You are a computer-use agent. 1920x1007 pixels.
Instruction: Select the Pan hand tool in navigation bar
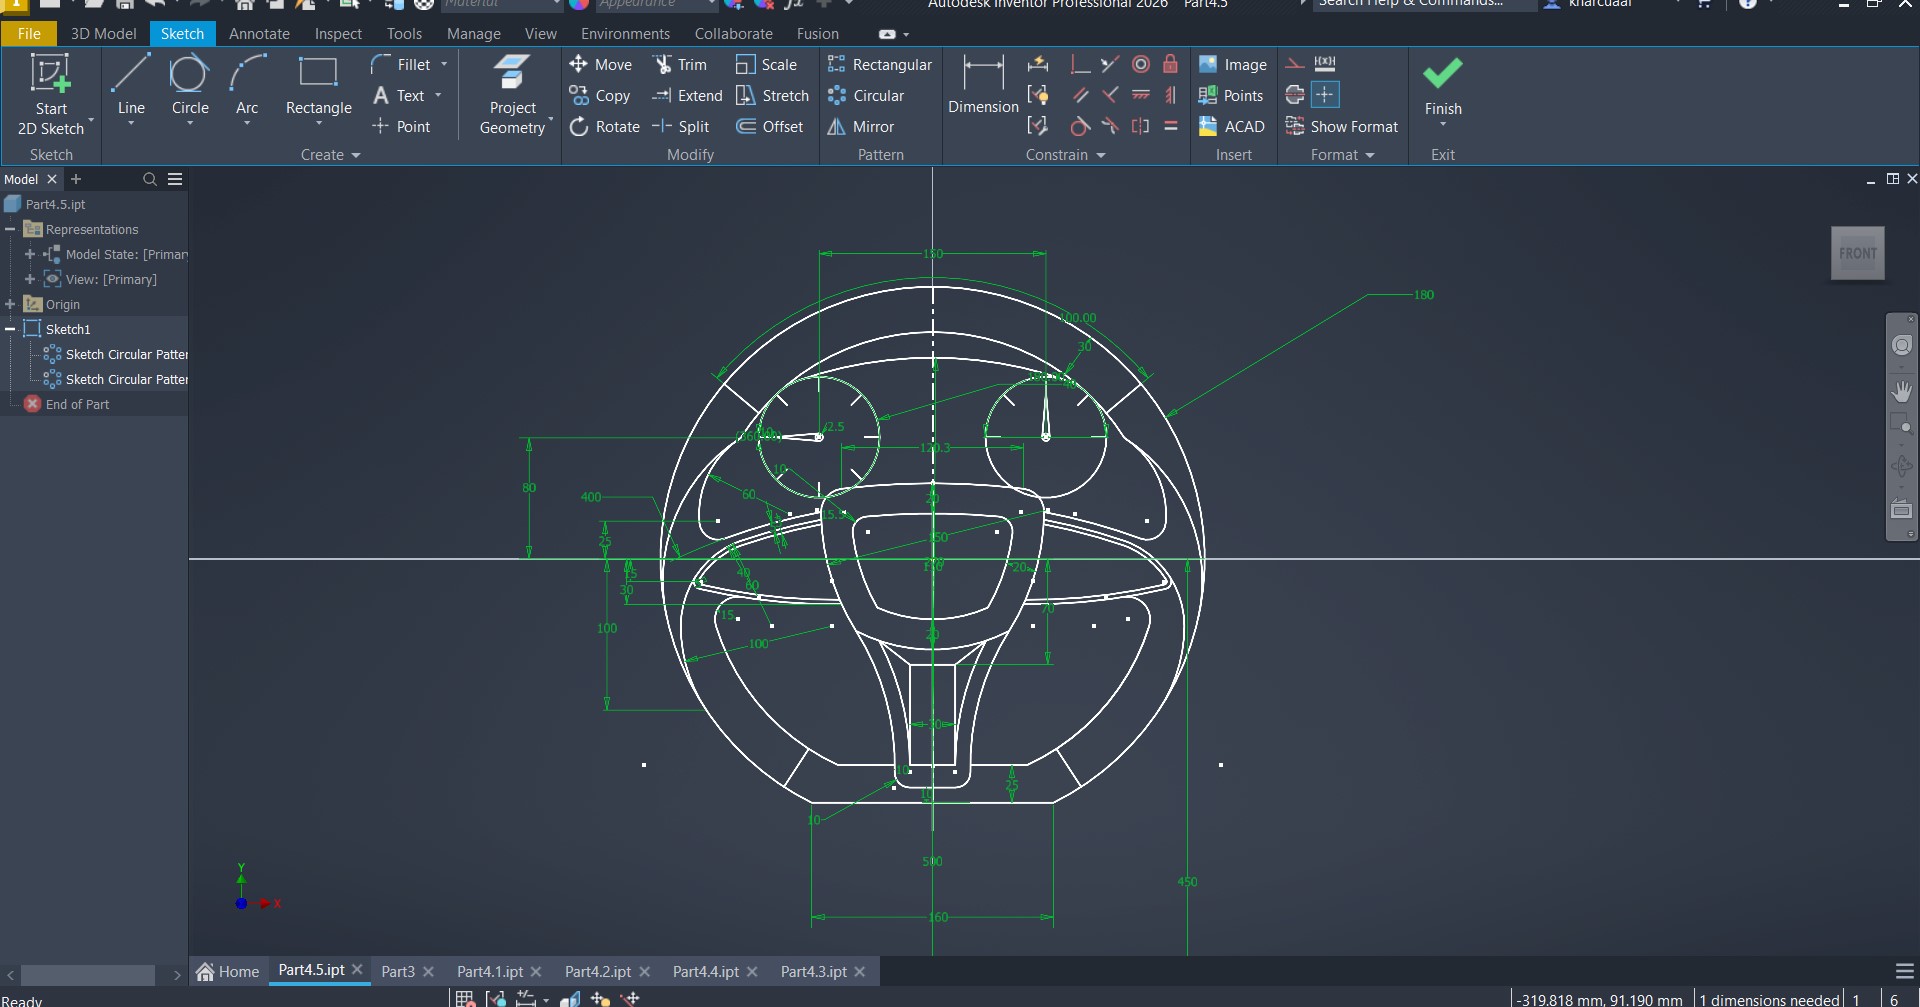tap(1901, 391)
